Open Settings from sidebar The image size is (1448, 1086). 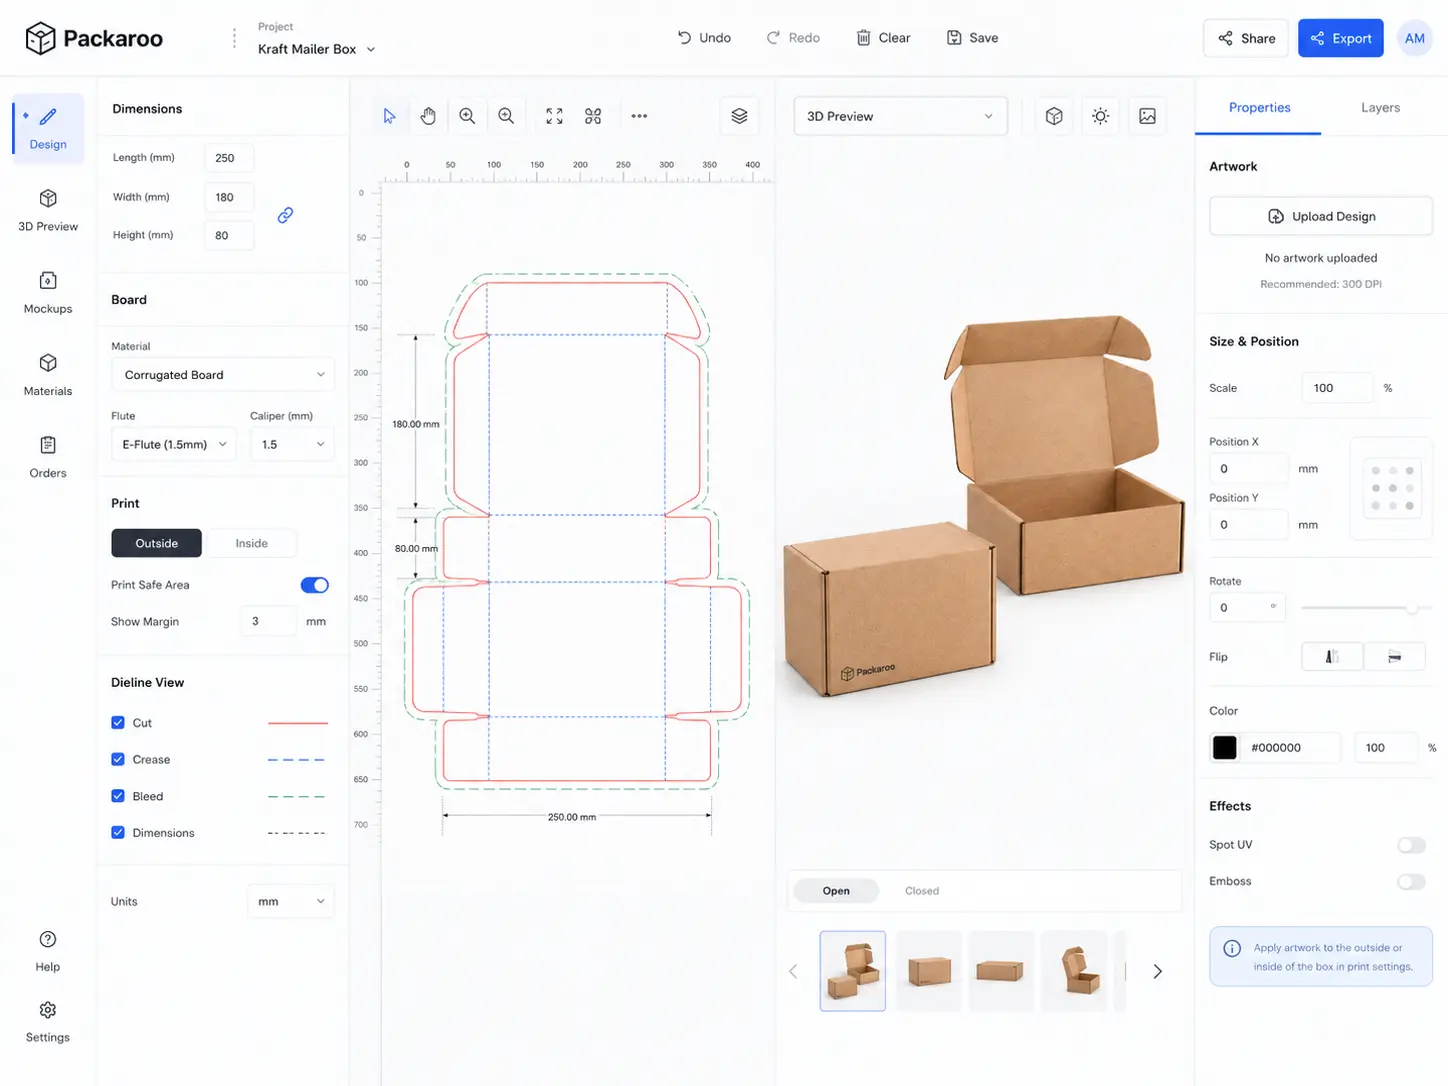(x=48, y=1022)
